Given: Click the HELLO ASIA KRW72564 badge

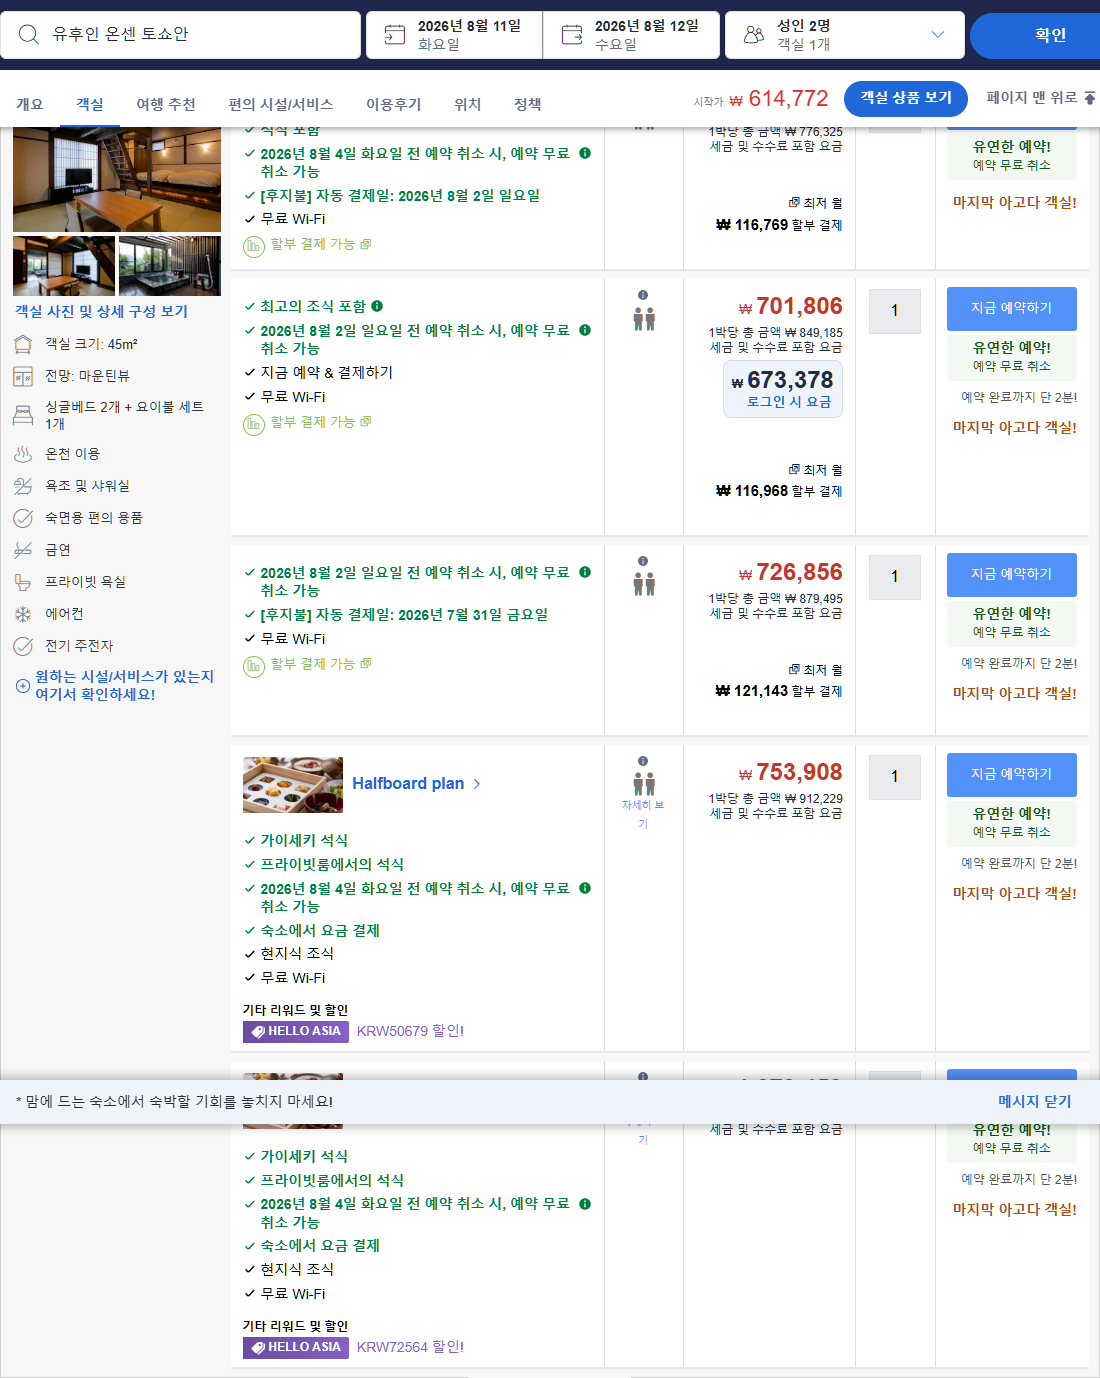Looking at the screenshot, I should tap(295, 1347).
